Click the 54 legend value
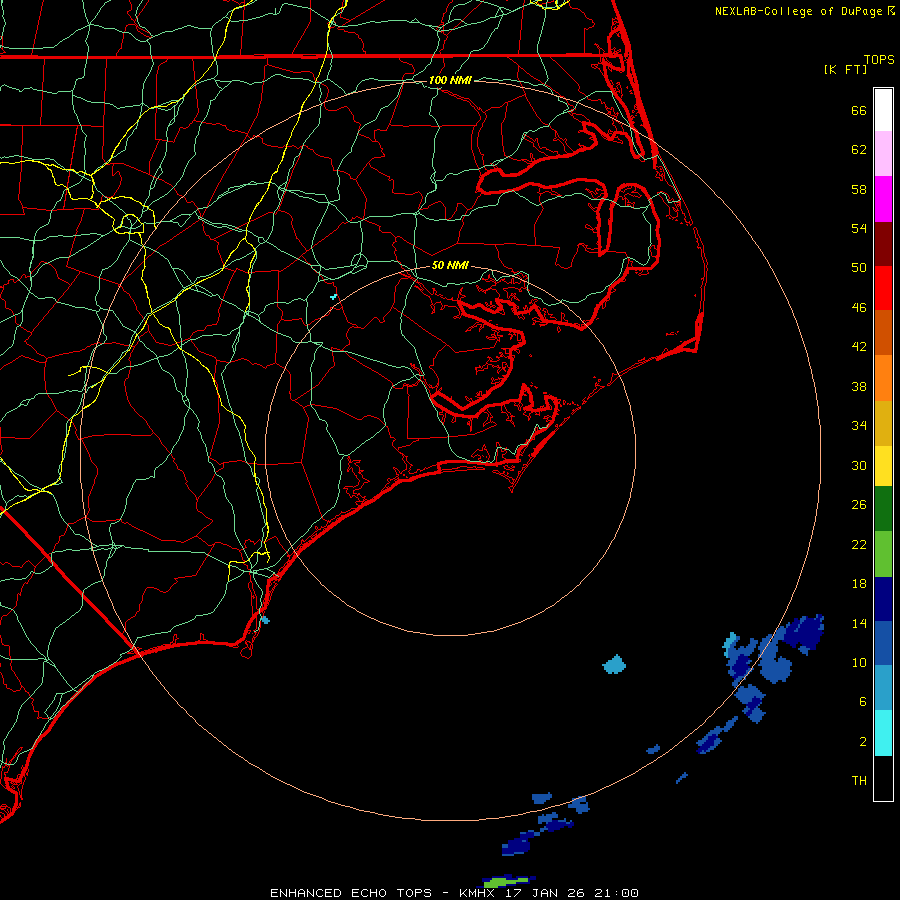 pyautogui.click(x=859, y=228)
